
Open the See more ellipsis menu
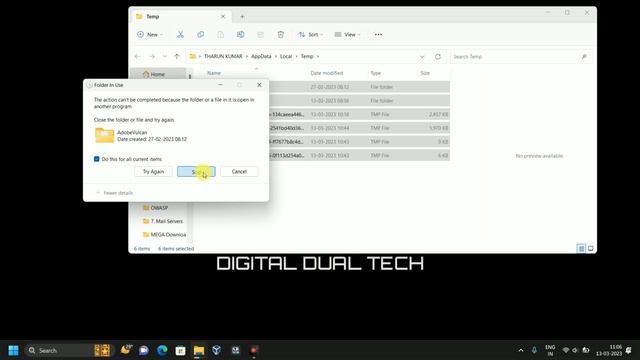pos(378,35)
